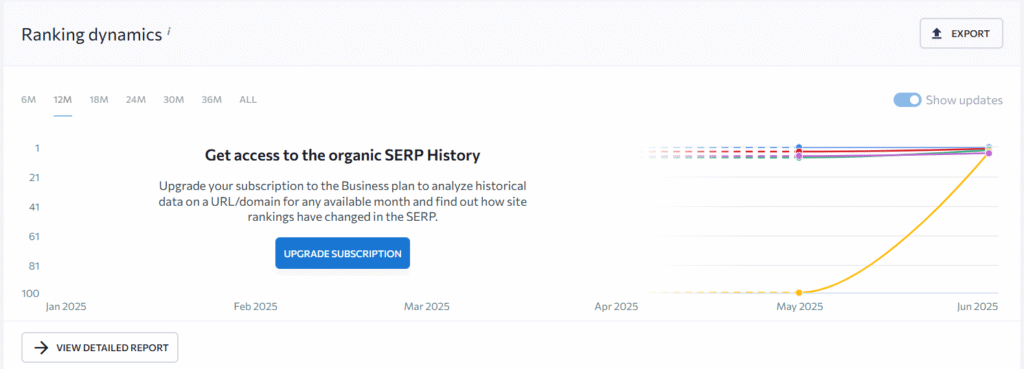Click the upload arrow icon in Export
1024x369 pixels.
click(x=936, y=33)
